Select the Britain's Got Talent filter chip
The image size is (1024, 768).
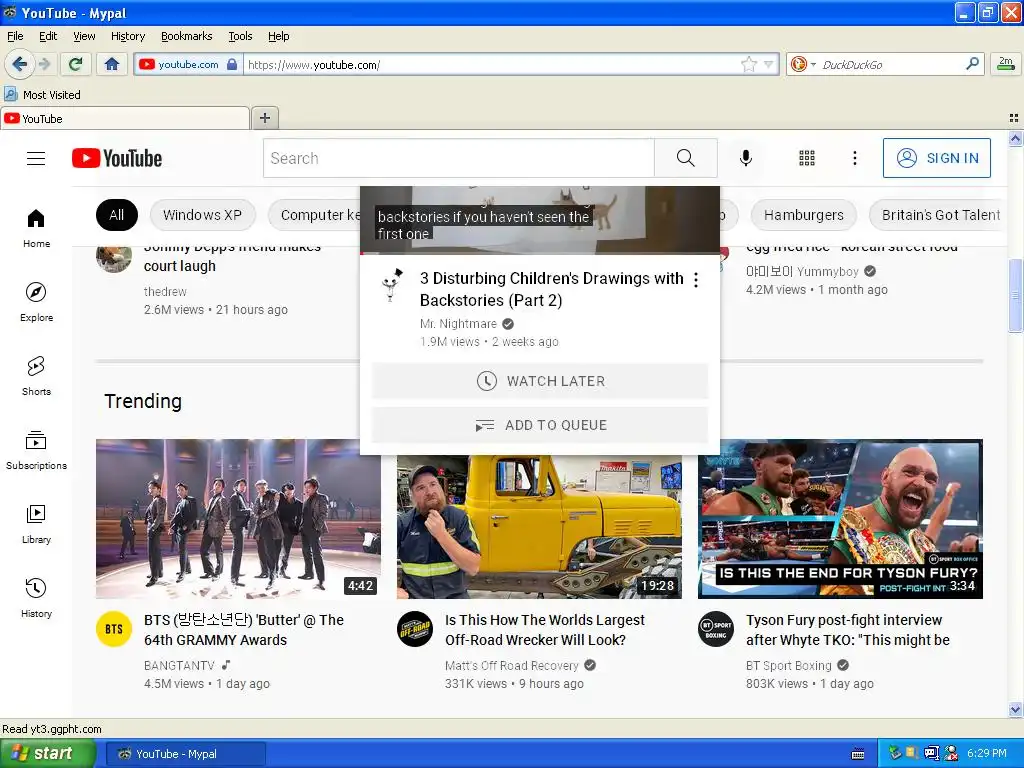pos(940,215)
